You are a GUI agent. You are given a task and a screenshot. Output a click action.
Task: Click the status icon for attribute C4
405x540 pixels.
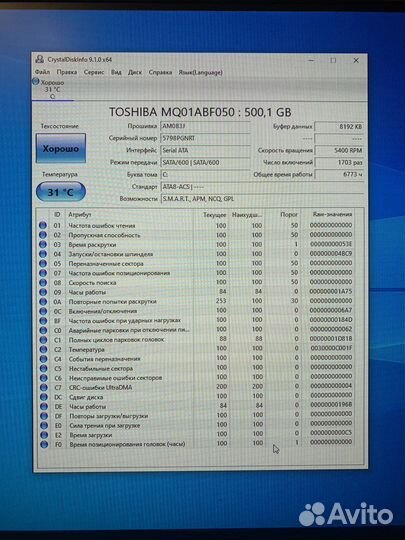pyautogui.click(x=43, y=359)
